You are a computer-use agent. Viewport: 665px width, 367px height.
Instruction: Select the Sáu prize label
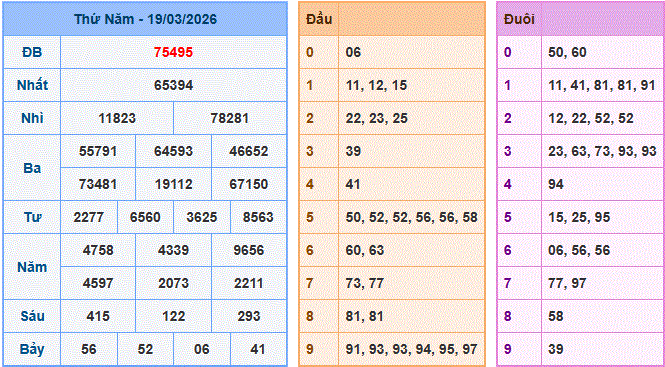pos(32,316)
